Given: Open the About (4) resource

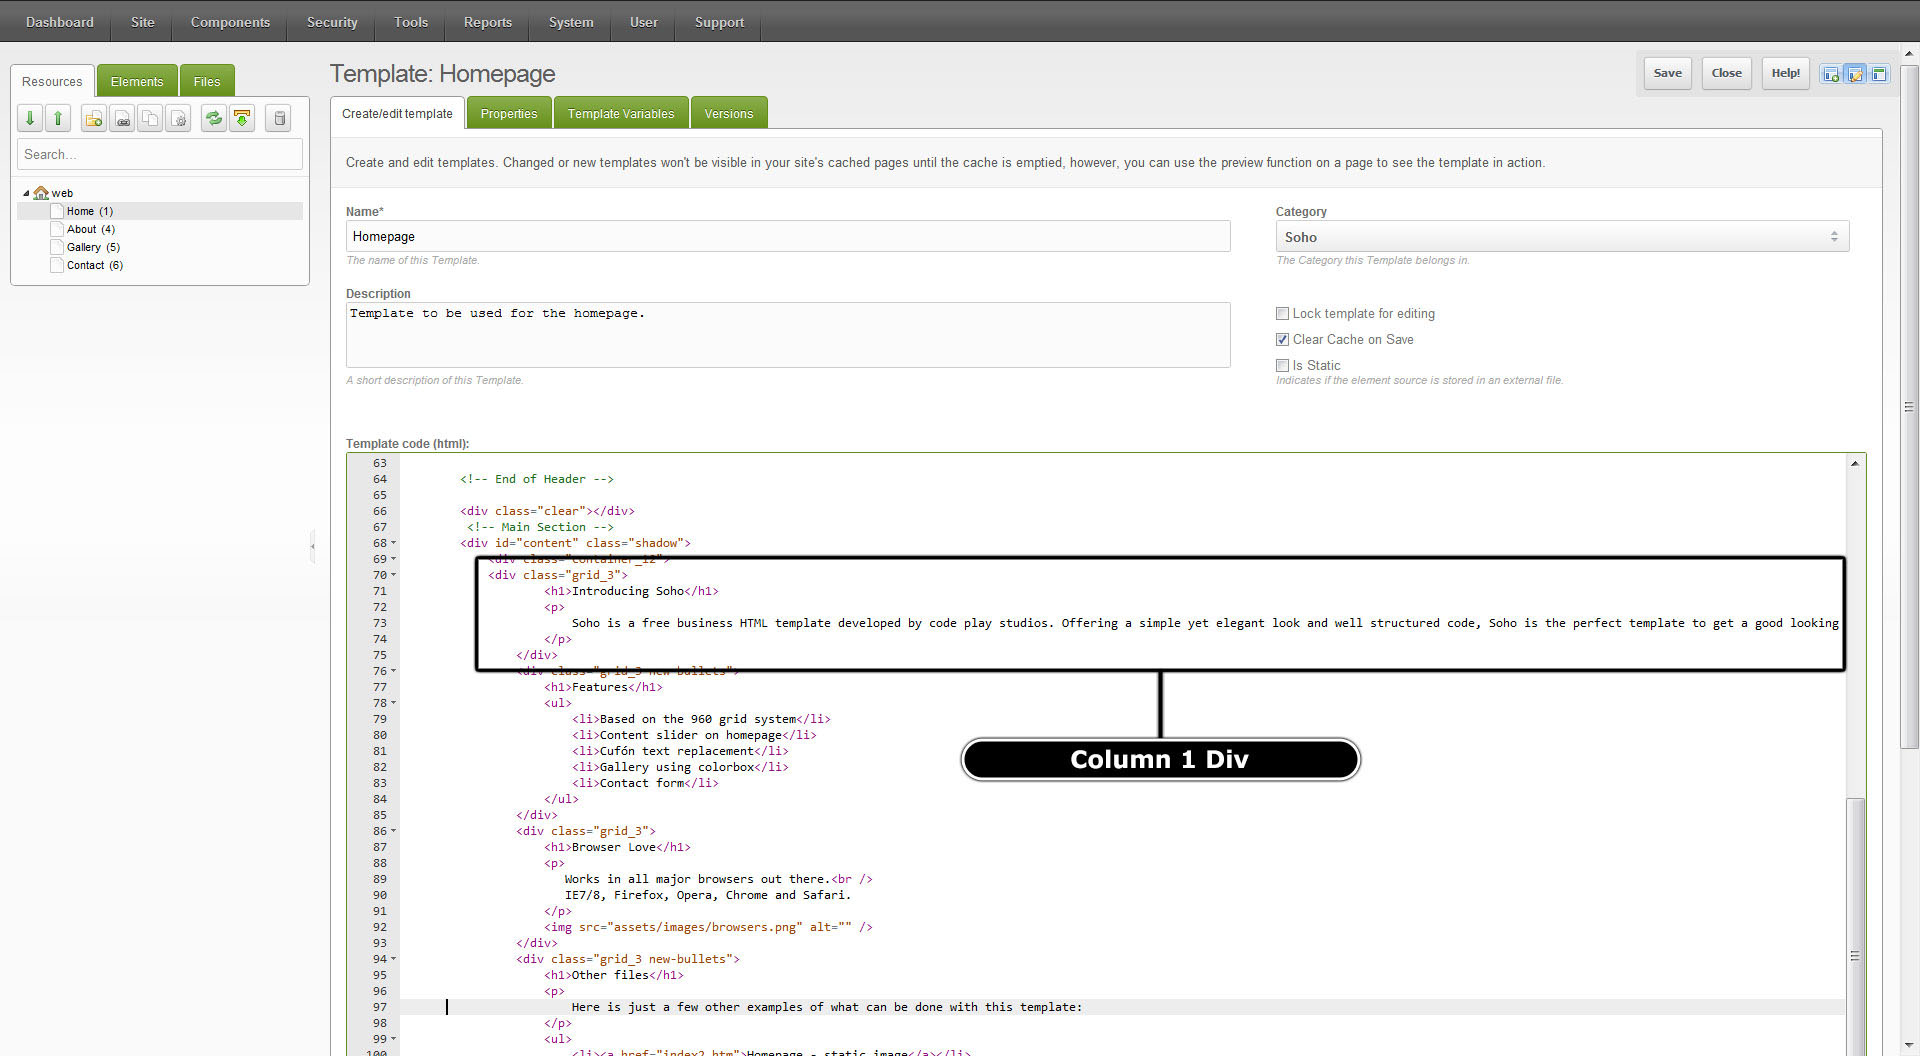Looking at the screenshot, I should click(x=91, y=229).
